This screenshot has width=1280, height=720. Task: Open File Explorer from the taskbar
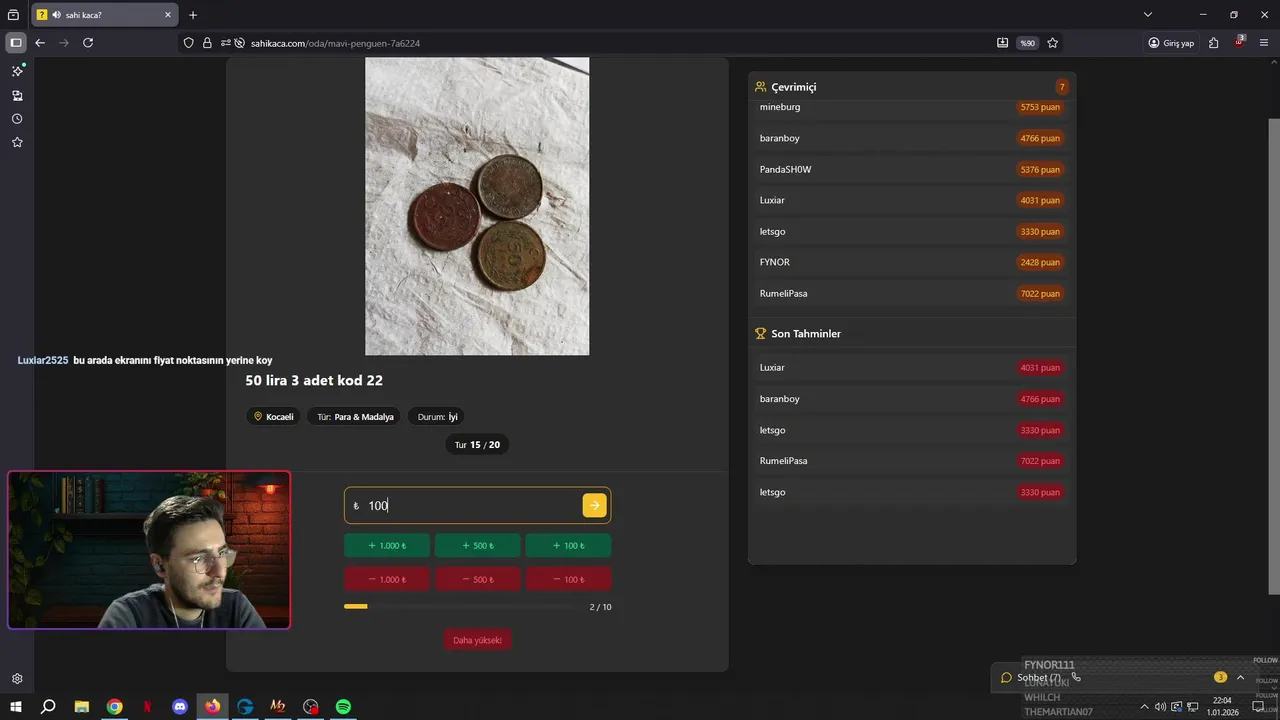tap(82, 706)
